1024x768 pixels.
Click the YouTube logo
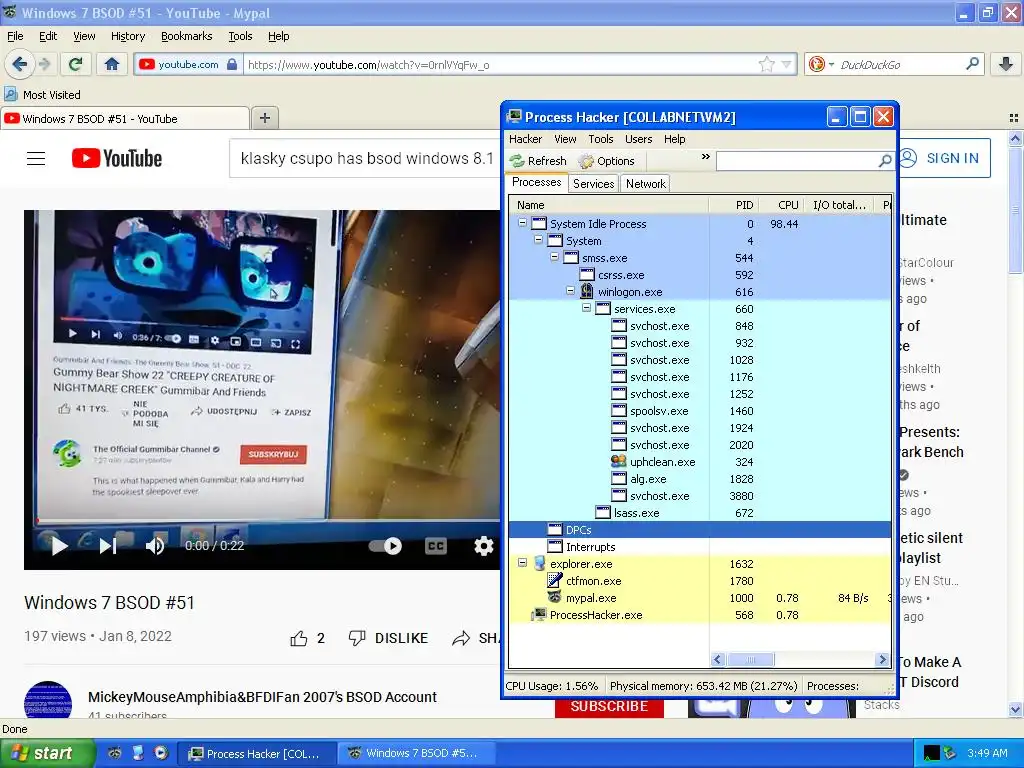point(117,159)
